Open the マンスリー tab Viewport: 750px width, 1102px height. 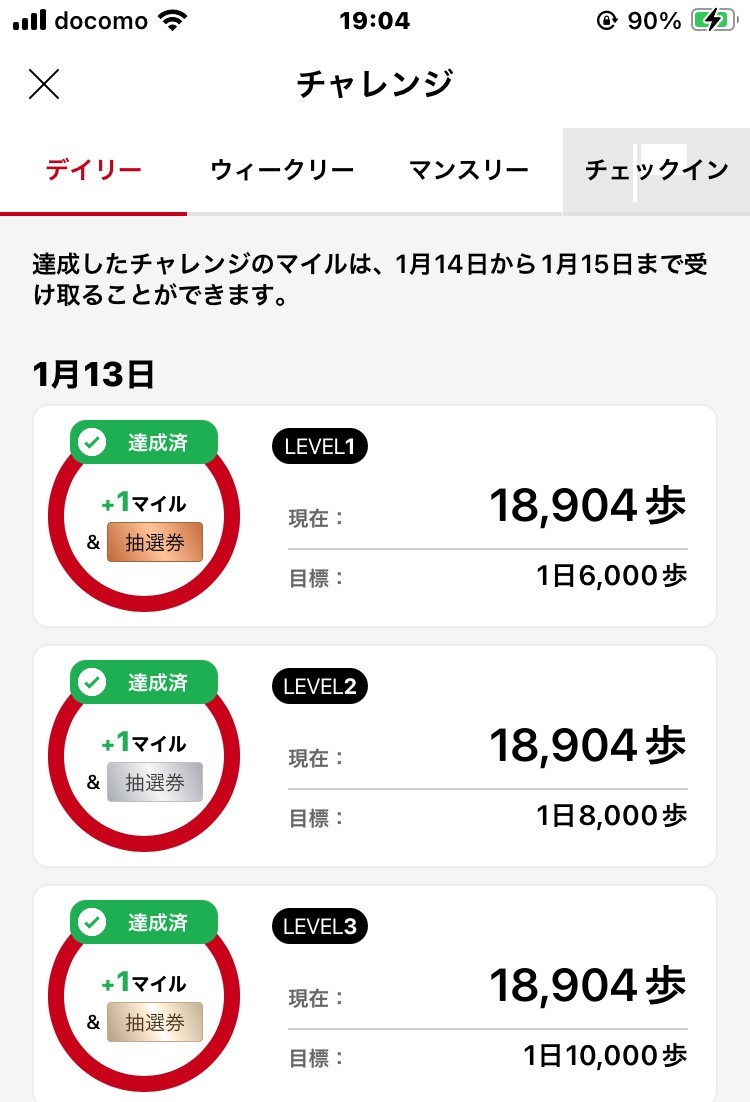[469, 170]
